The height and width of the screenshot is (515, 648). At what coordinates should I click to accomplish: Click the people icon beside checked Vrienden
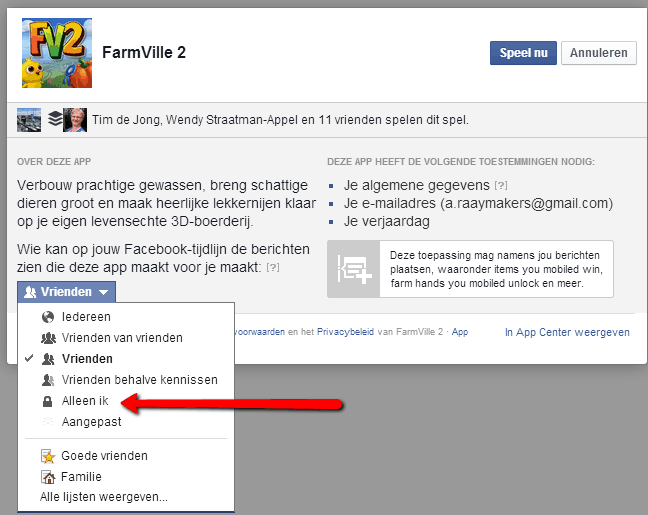pyautogui.click(x=48, y=359)
